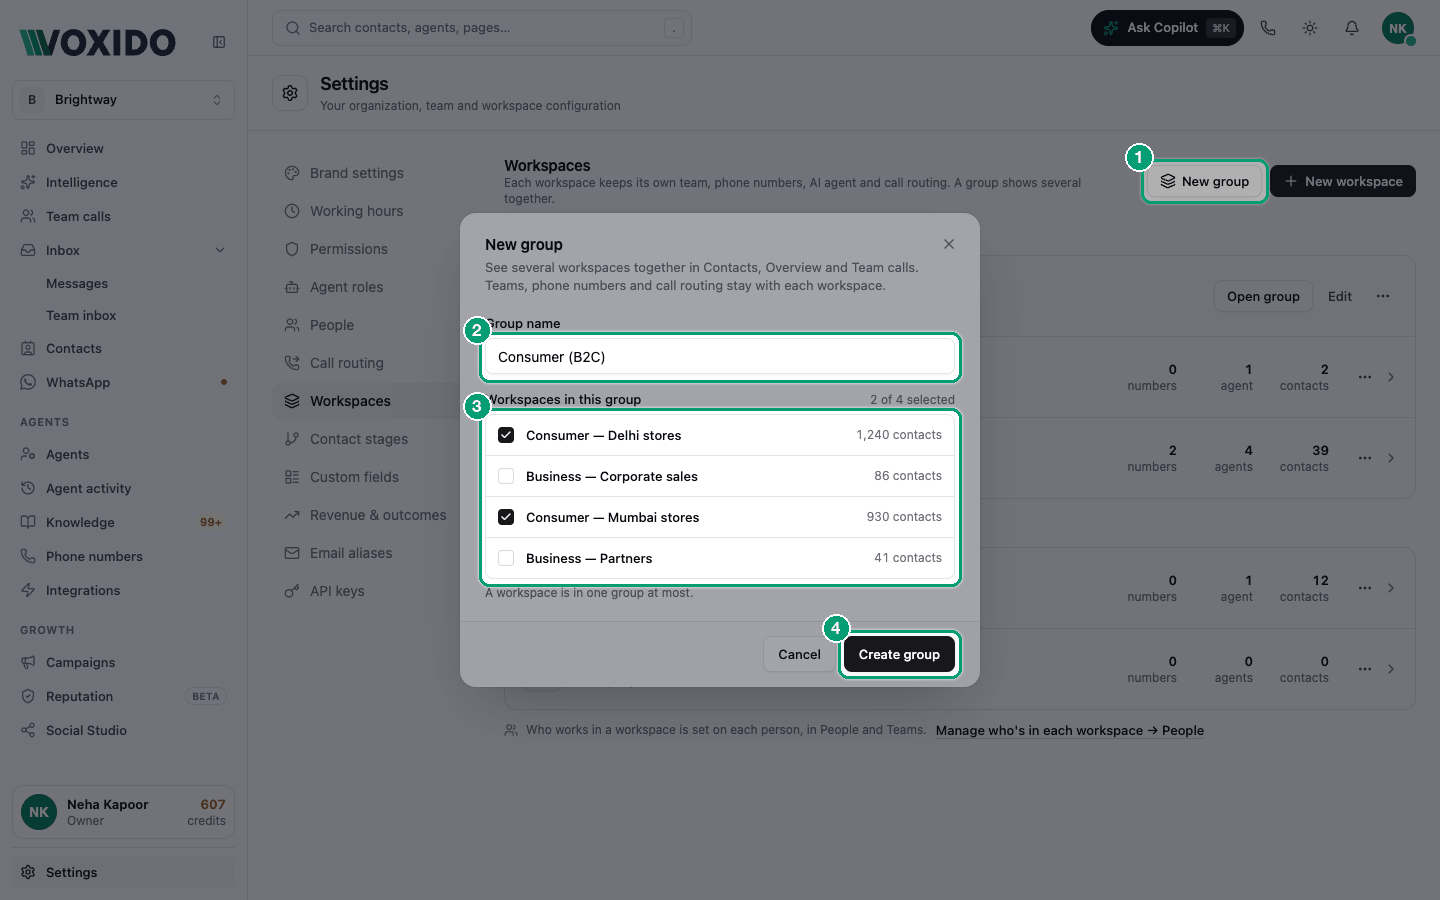This screenshot has width=1440, height=900.
Task: Click the Open group button
Action: (1263, 296)
